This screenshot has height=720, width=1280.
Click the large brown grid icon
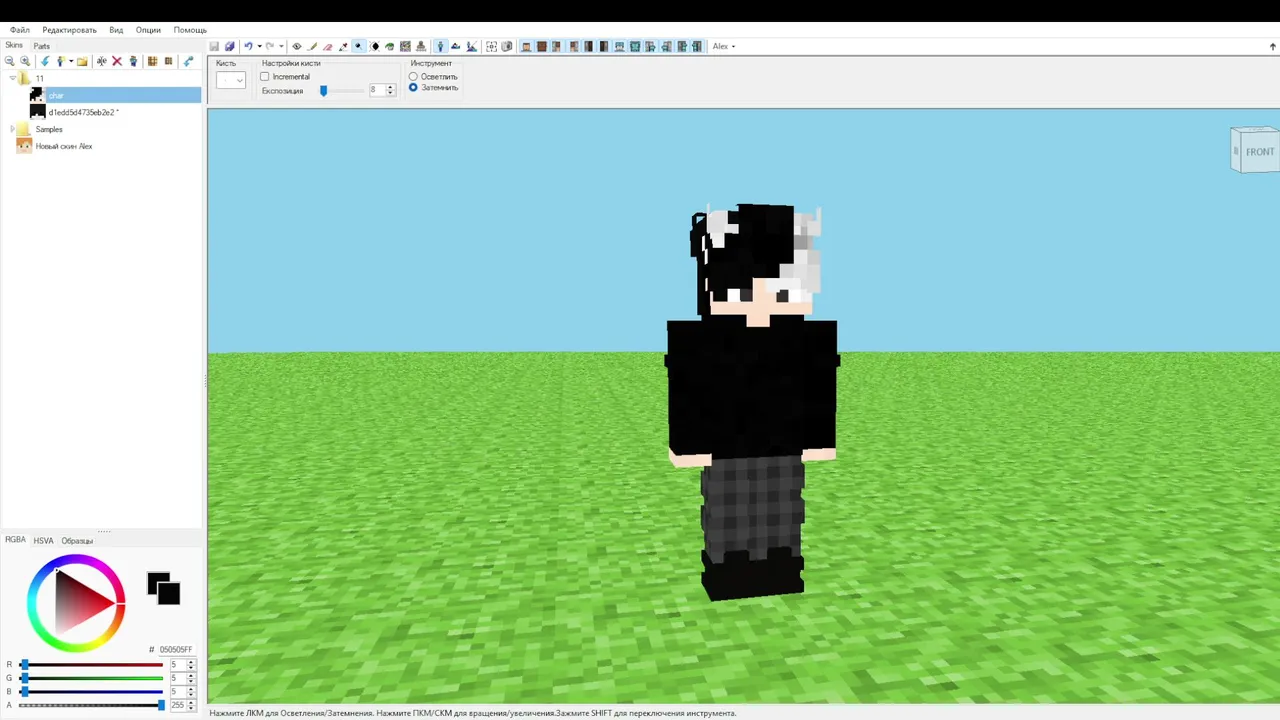pos(152,61)
